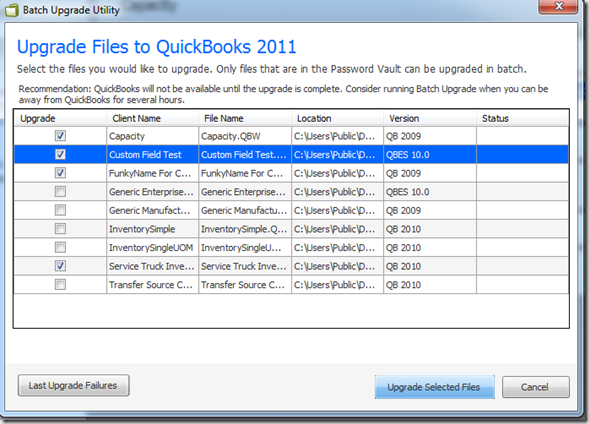Check the Generic Manufact... upgrade checkbox
The height and width of the screenshot is (424, 589).
pos(60,210)
